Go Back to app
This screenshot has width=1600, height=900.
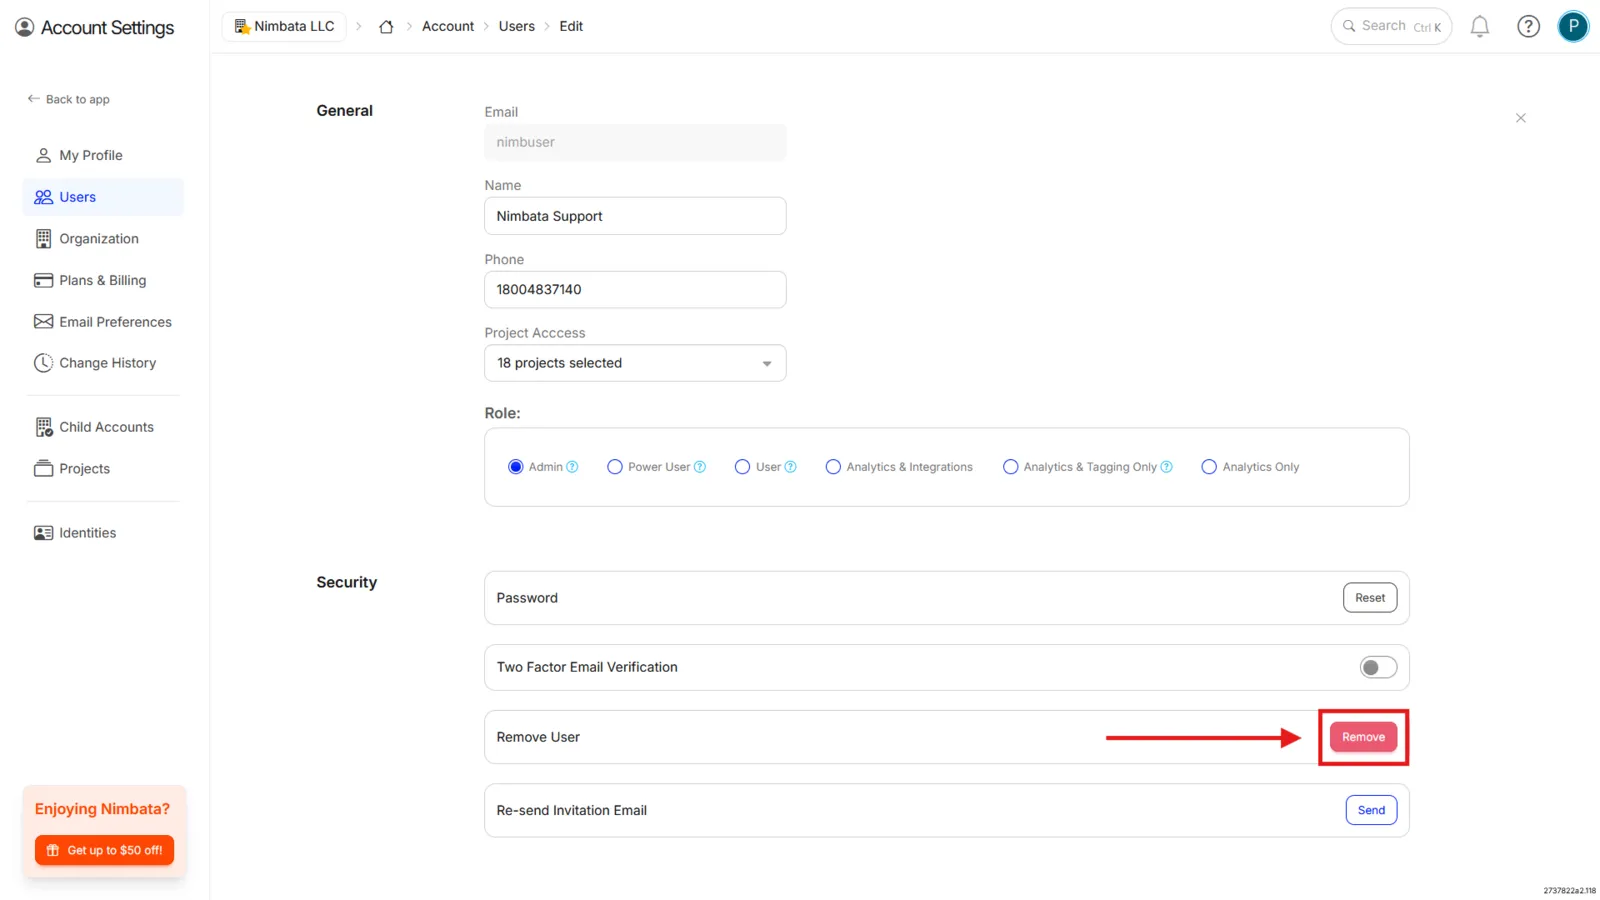click(68, 99)
